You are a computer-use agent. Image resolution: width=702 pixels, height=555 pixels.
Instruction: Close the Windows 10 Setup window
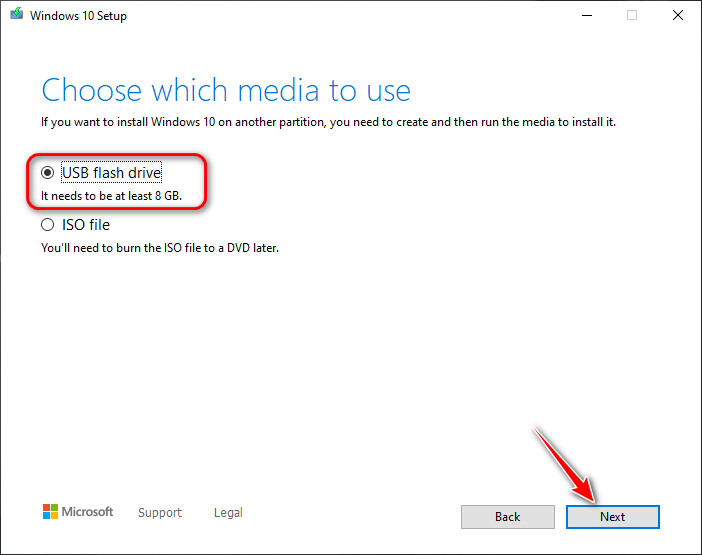coord(678,15)
